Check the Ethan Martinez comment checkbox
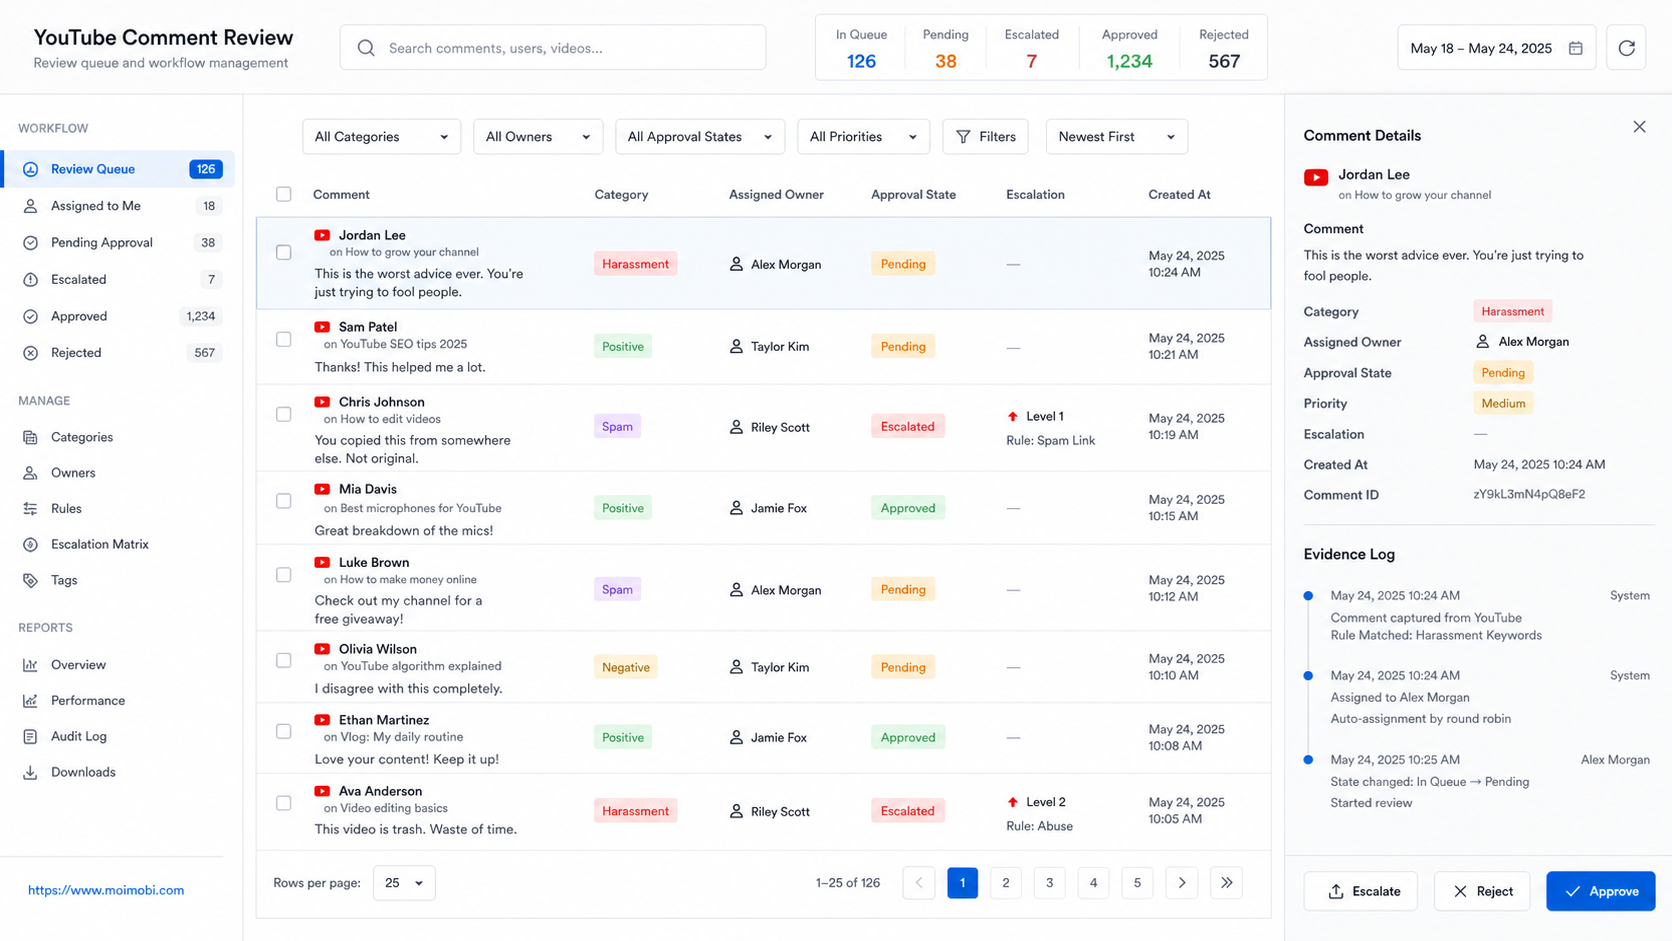The width and height of the screenshot is (1672, 941). click(x=284, y=731)
